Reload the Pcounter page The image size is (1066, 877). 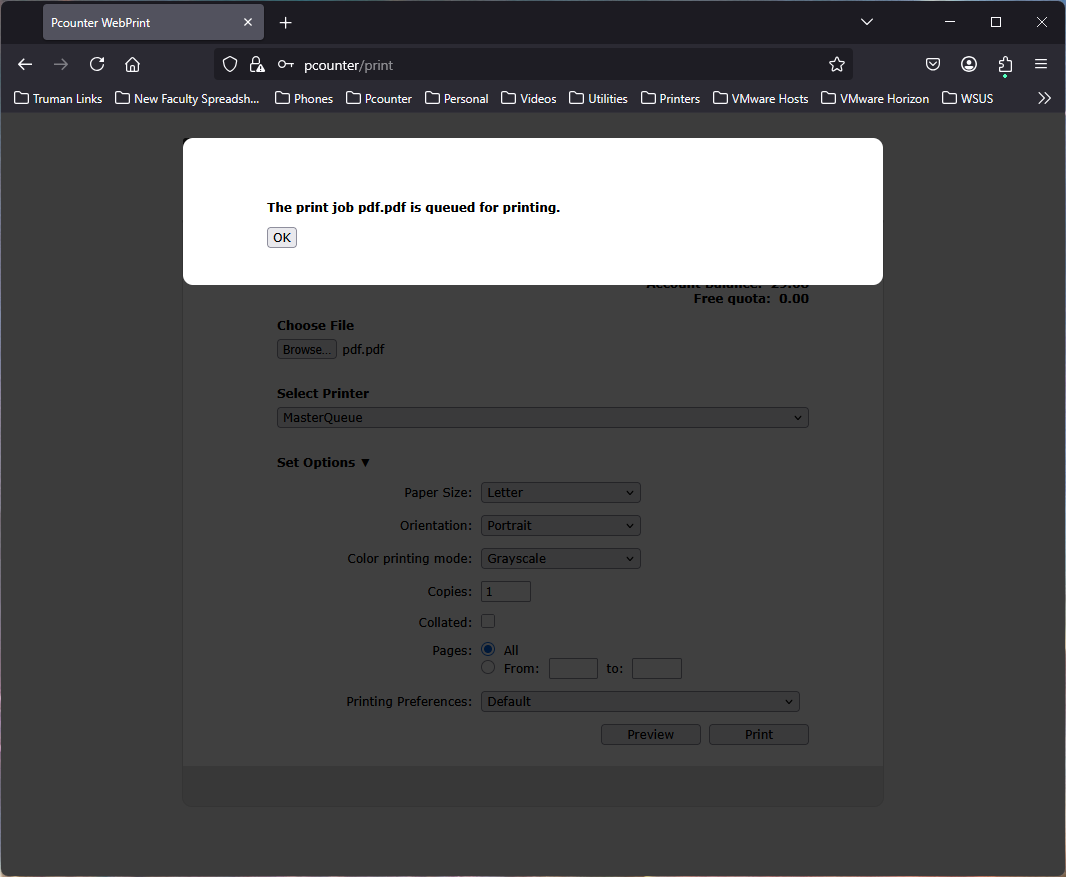tap(97, 65)
